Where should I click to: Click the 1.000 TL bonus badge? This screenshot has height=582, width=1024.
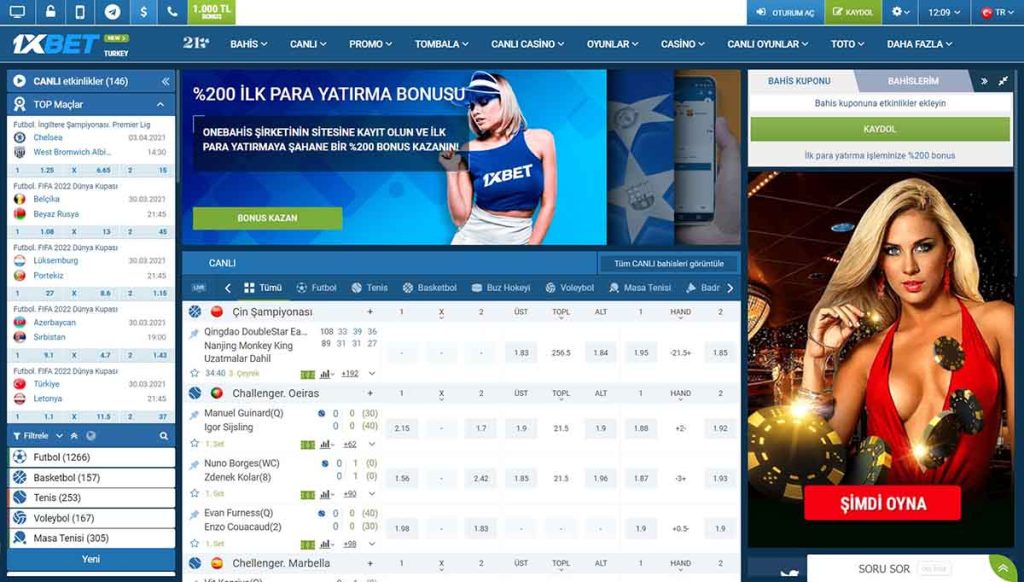point(212,12)
